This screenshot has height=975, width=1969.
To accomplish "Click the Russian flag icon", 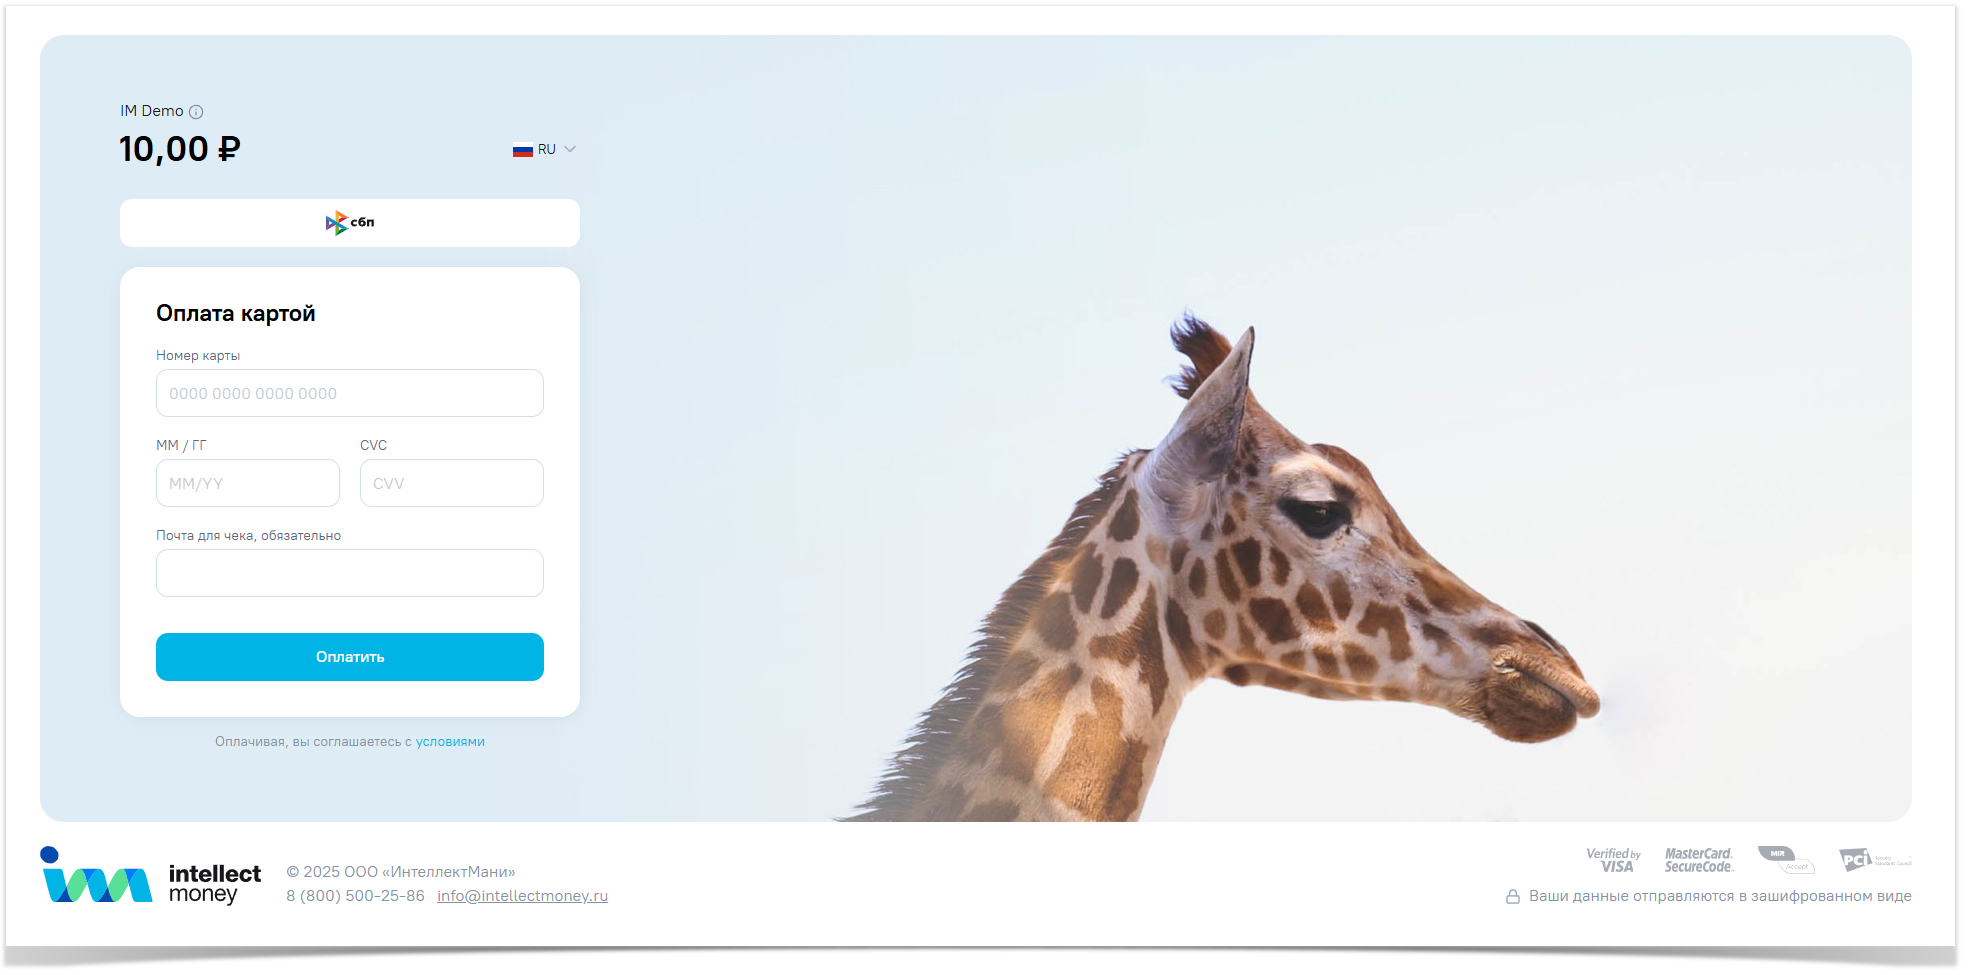I will click(523, 150).
